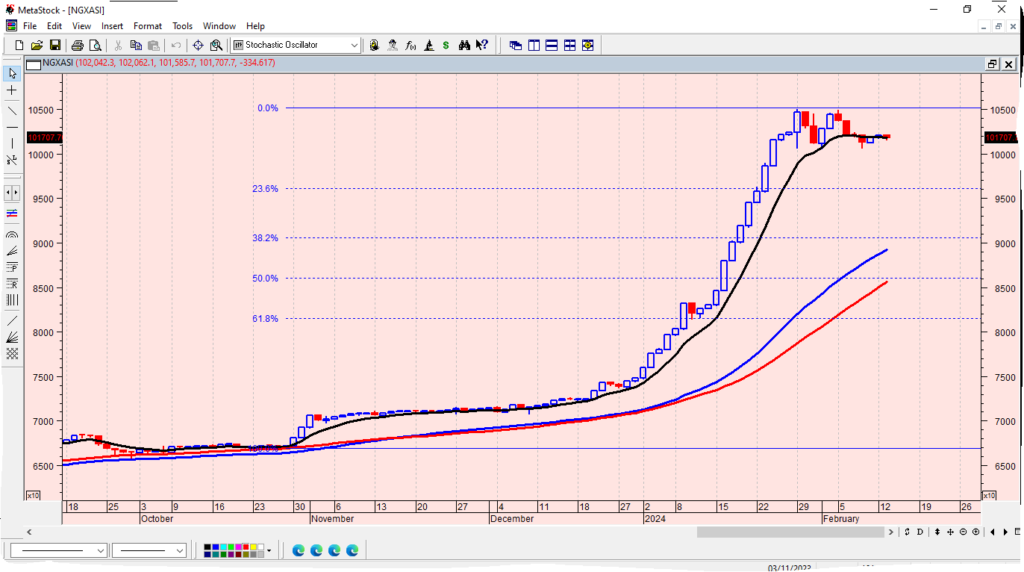1024x572 pixels.
Task: Expand the color palette dropdown arrow
Action: (x=269, y=550)
